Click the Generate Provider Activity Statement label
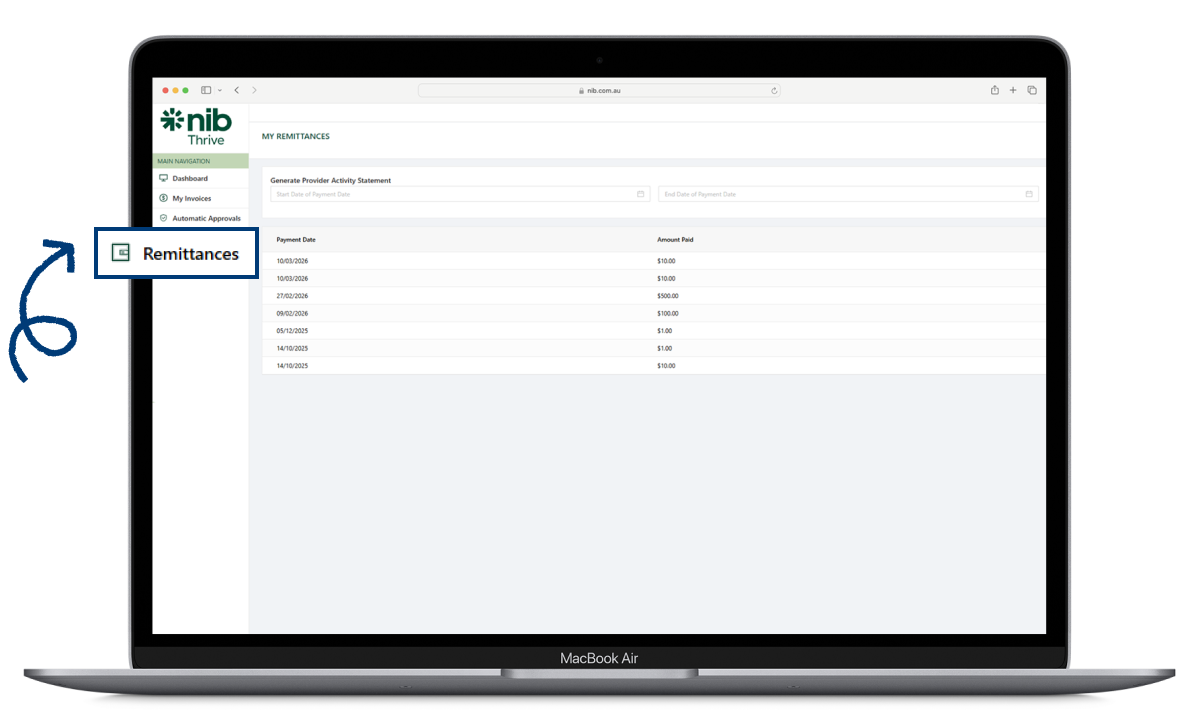Viewport: 1200px width, 711px height. [331, 180]
